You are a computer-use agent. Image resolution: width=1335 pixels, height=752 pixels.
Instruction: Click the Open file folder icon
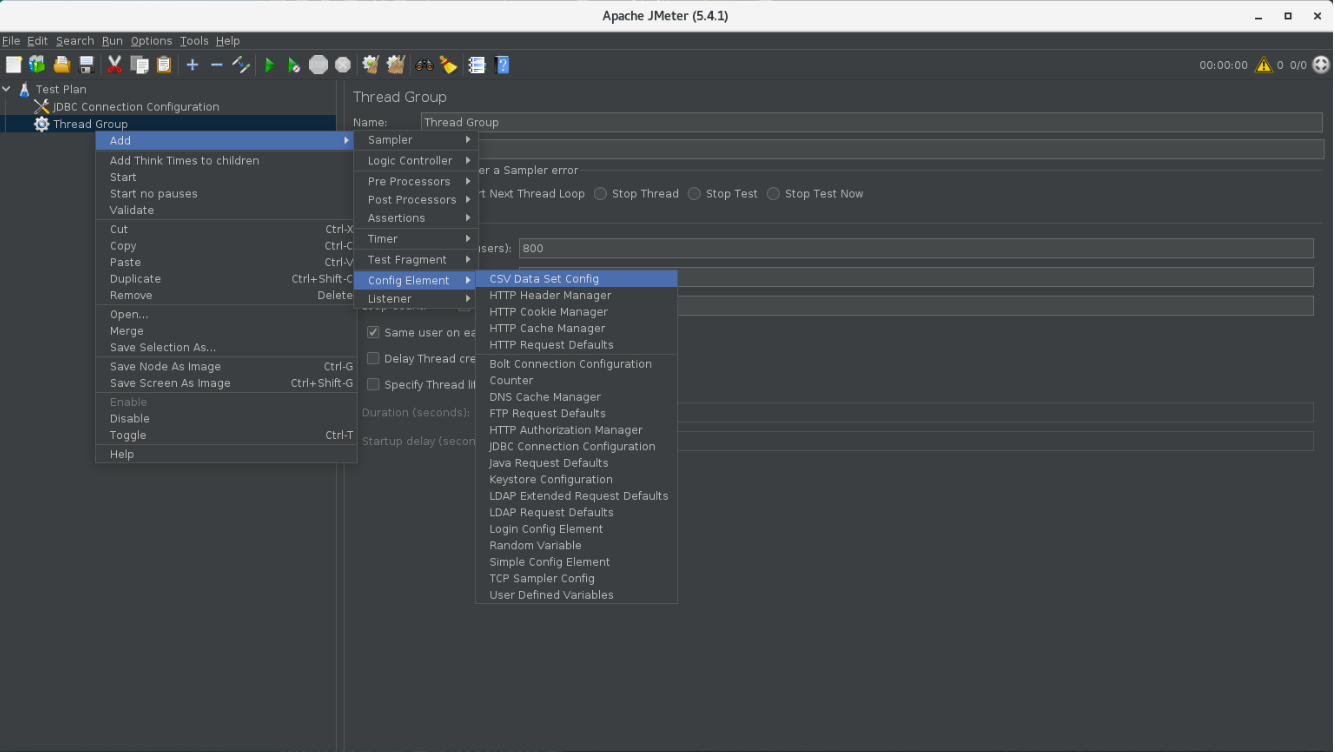[62, 65]
